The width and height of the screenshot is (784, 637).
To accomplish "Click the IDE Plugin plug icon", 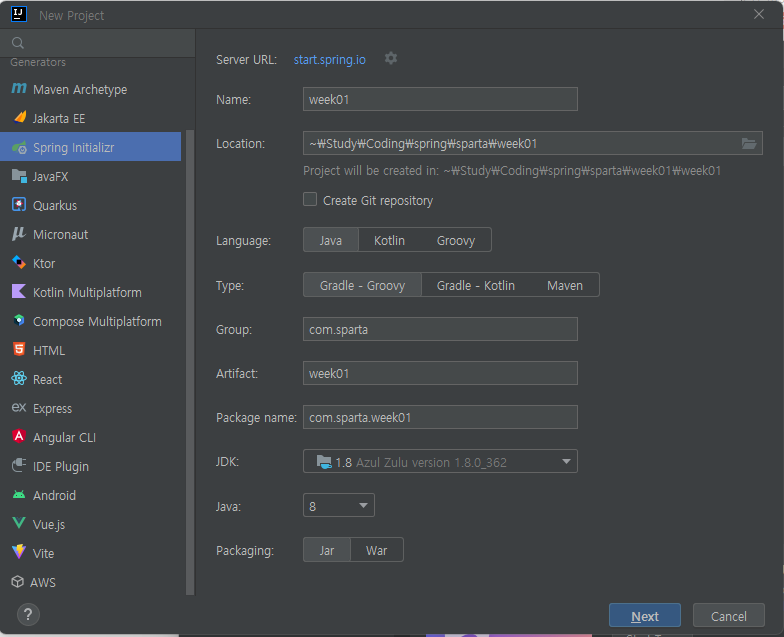I will coord(19,466).
